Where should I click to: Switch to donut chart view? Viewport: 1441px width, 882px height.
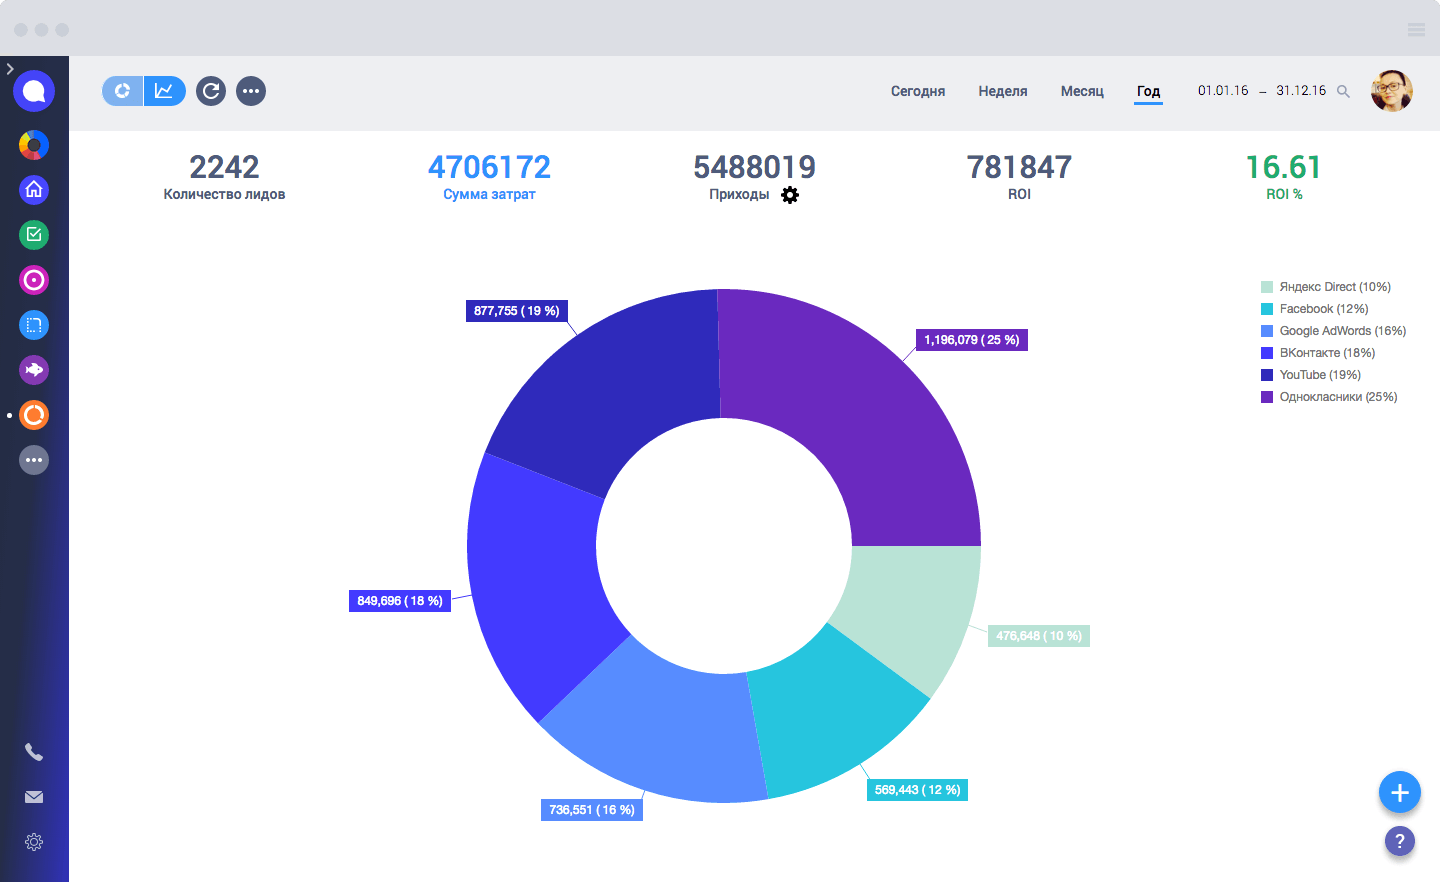[123, 91]
